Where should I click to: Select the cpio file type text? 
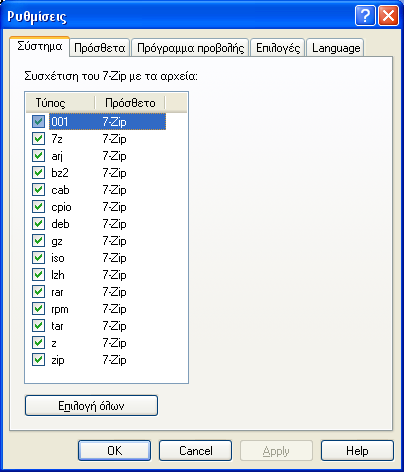point(61,207)
